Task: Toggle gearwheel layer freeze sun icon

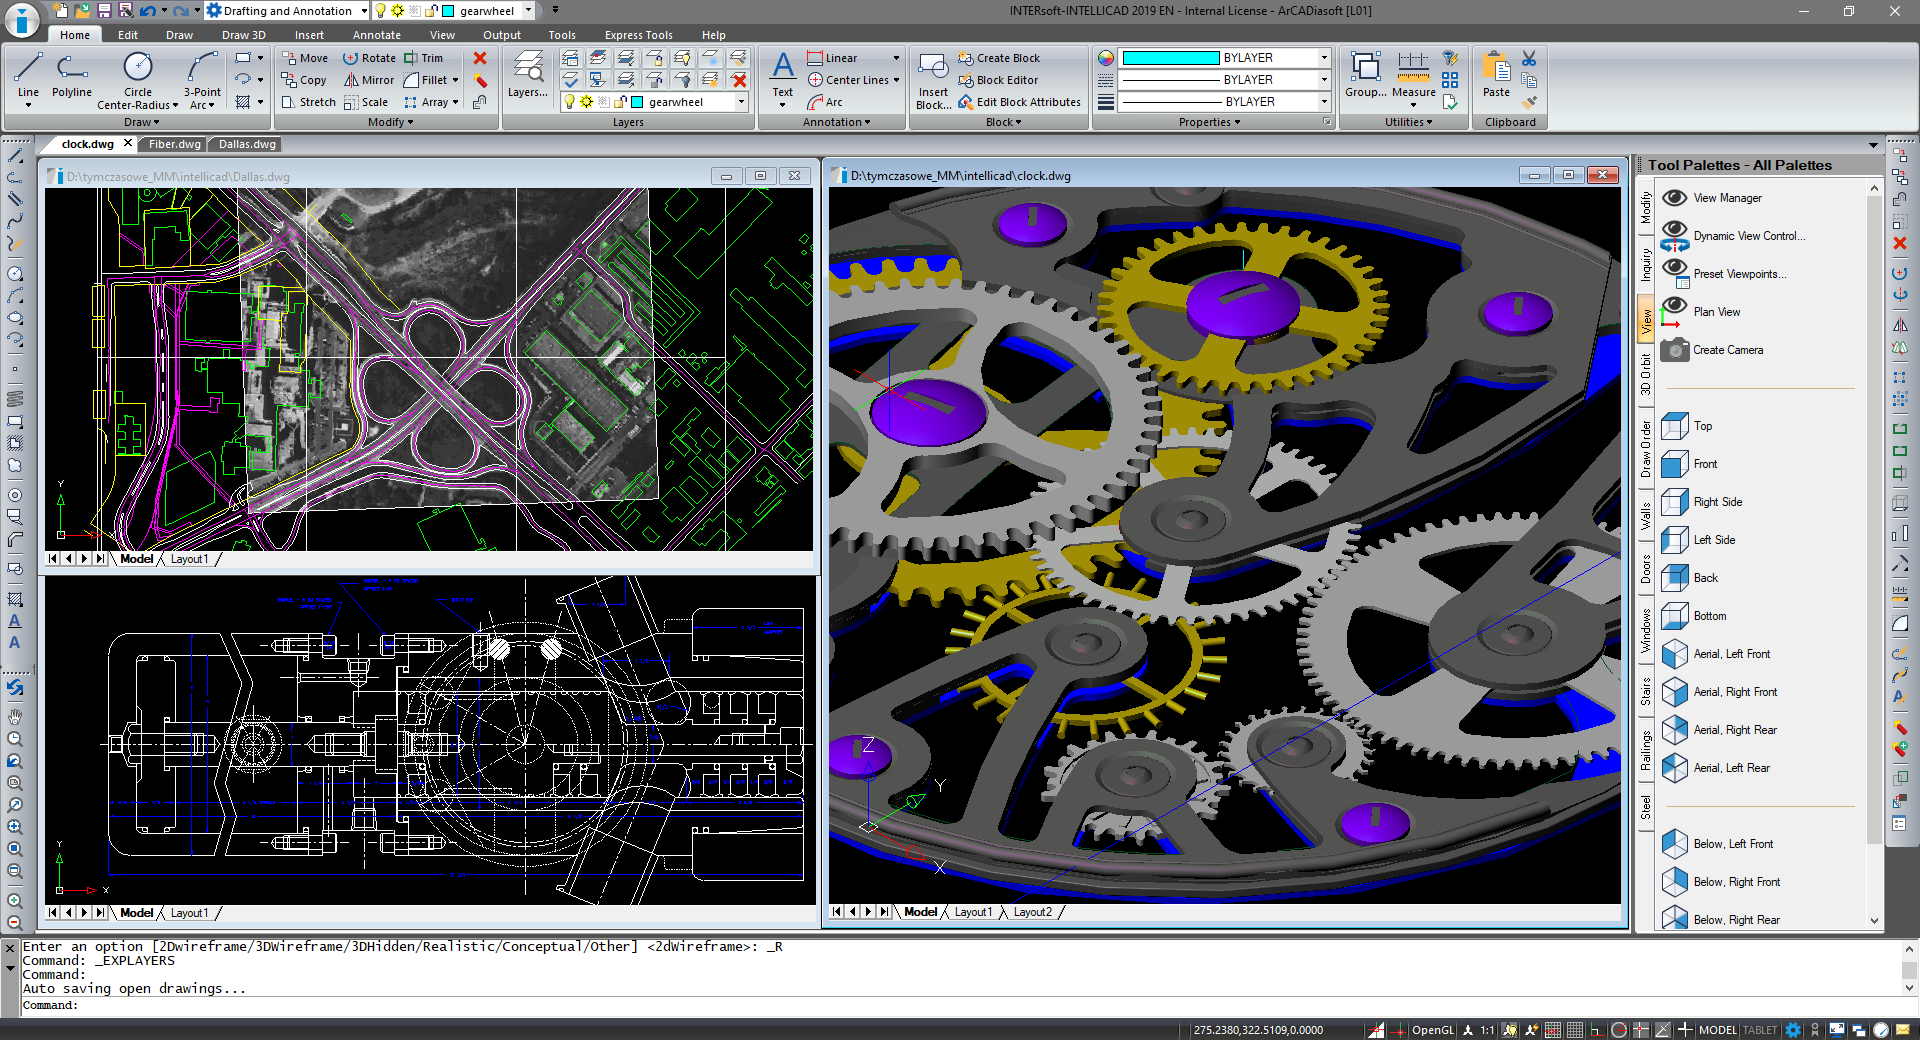Action: 586,102
